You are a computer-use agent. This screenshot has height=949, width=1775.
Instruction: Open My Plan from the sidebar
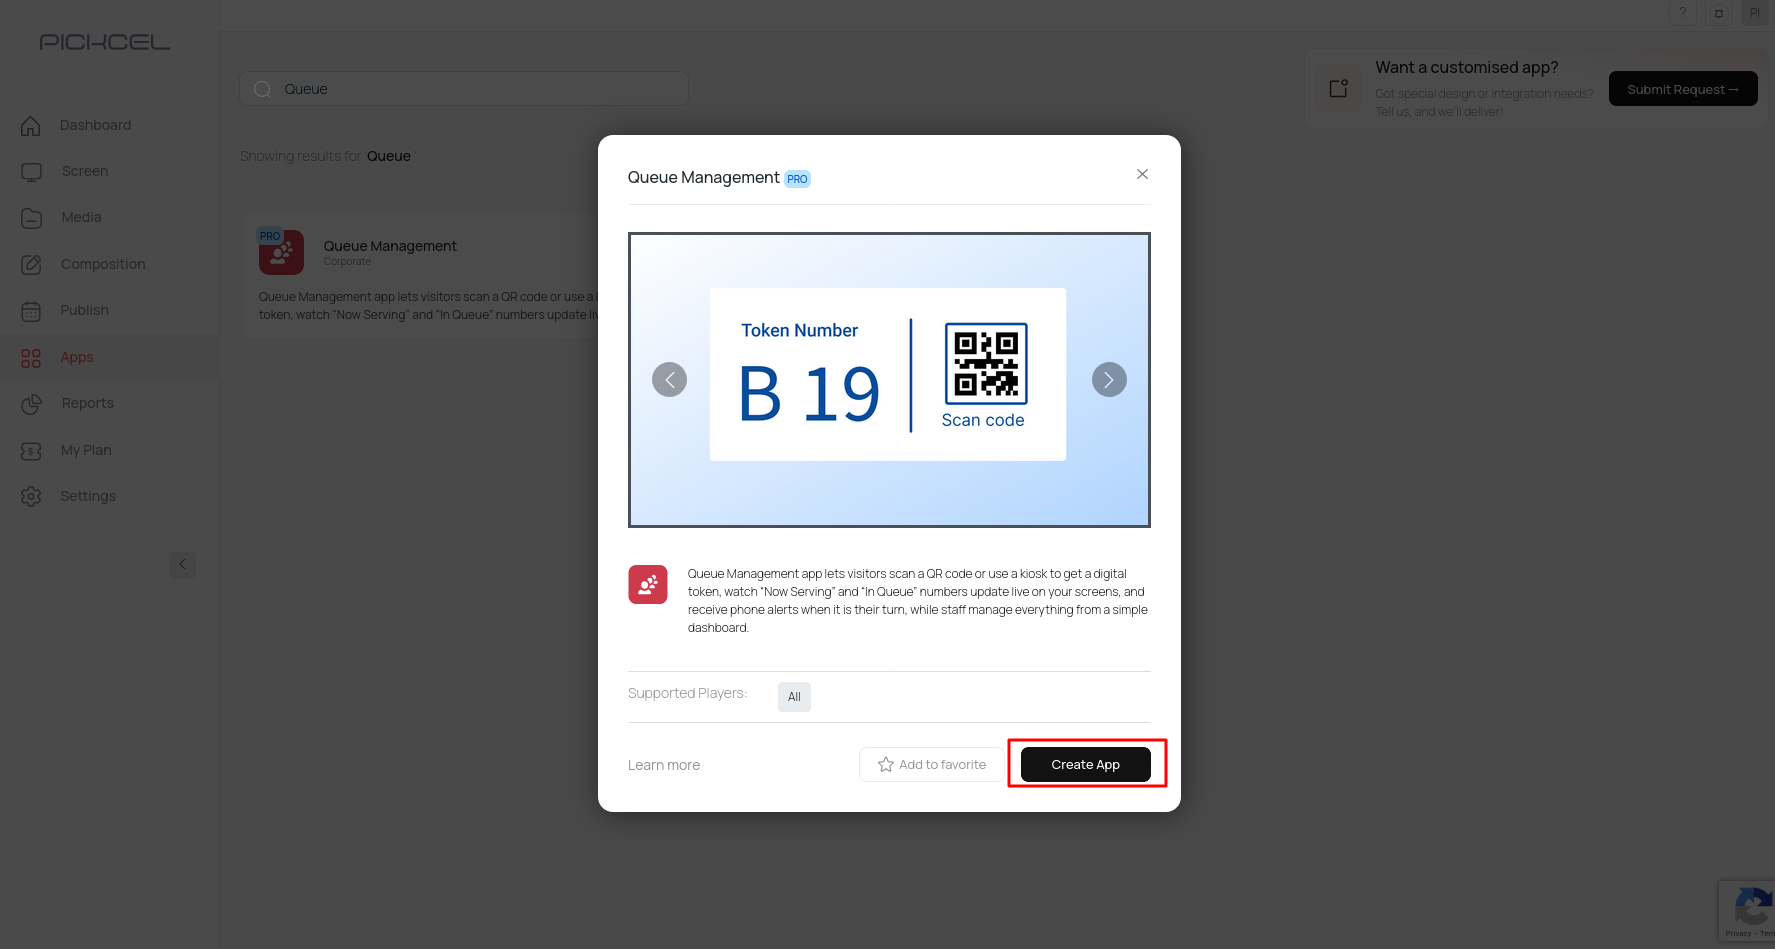pyautogui.click(x=31, y=450)
